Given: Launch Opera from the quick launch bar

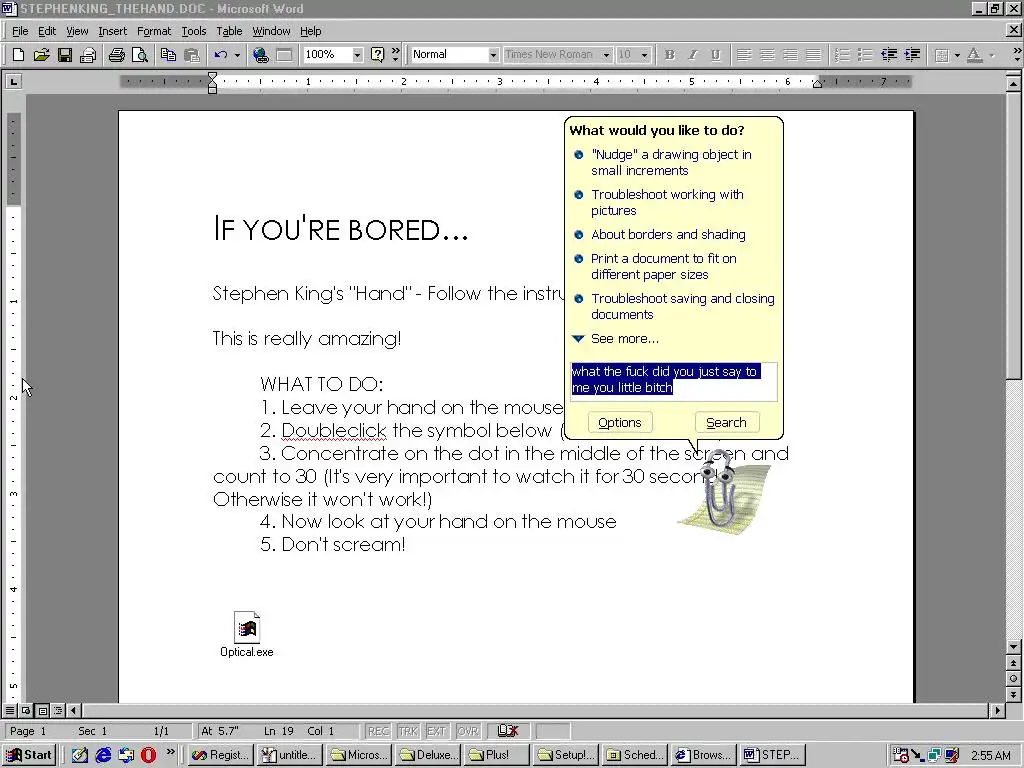Looking at the screenshot, I should (149, 755).
